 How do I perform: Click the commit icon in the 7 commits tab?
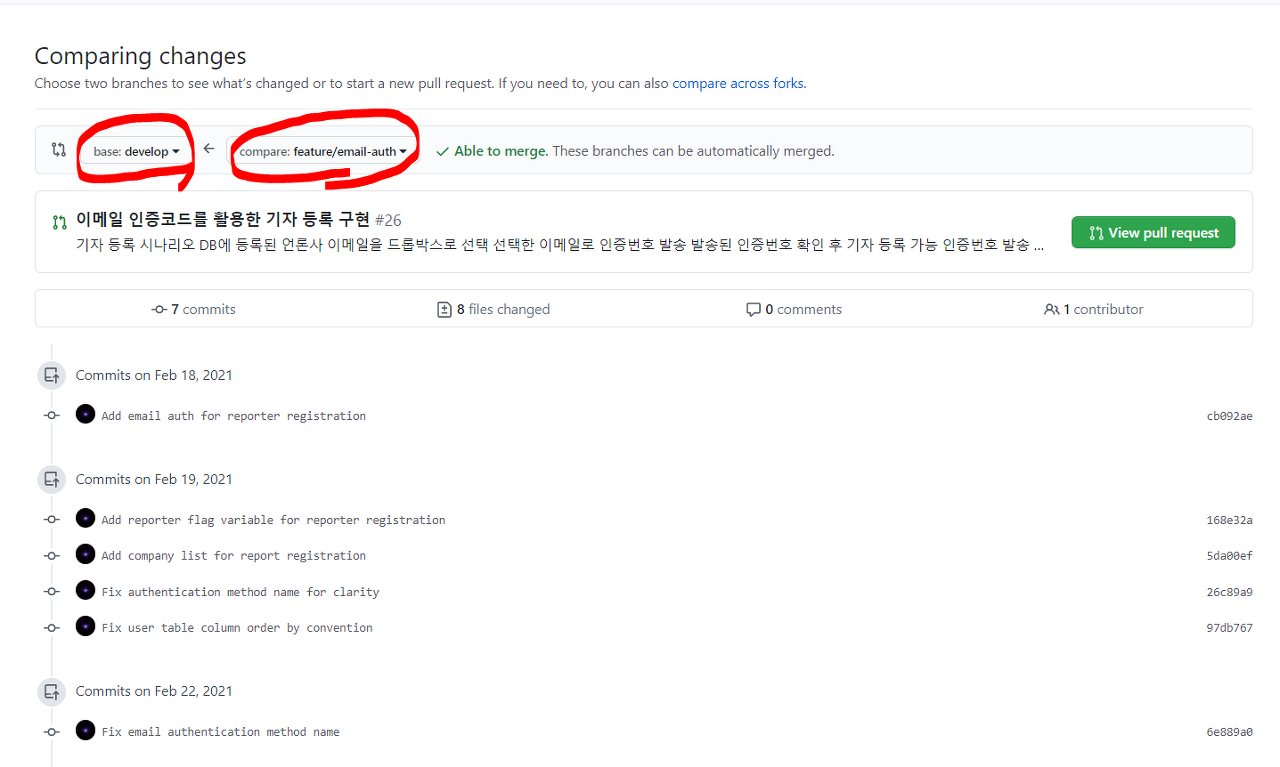[159, 309]
